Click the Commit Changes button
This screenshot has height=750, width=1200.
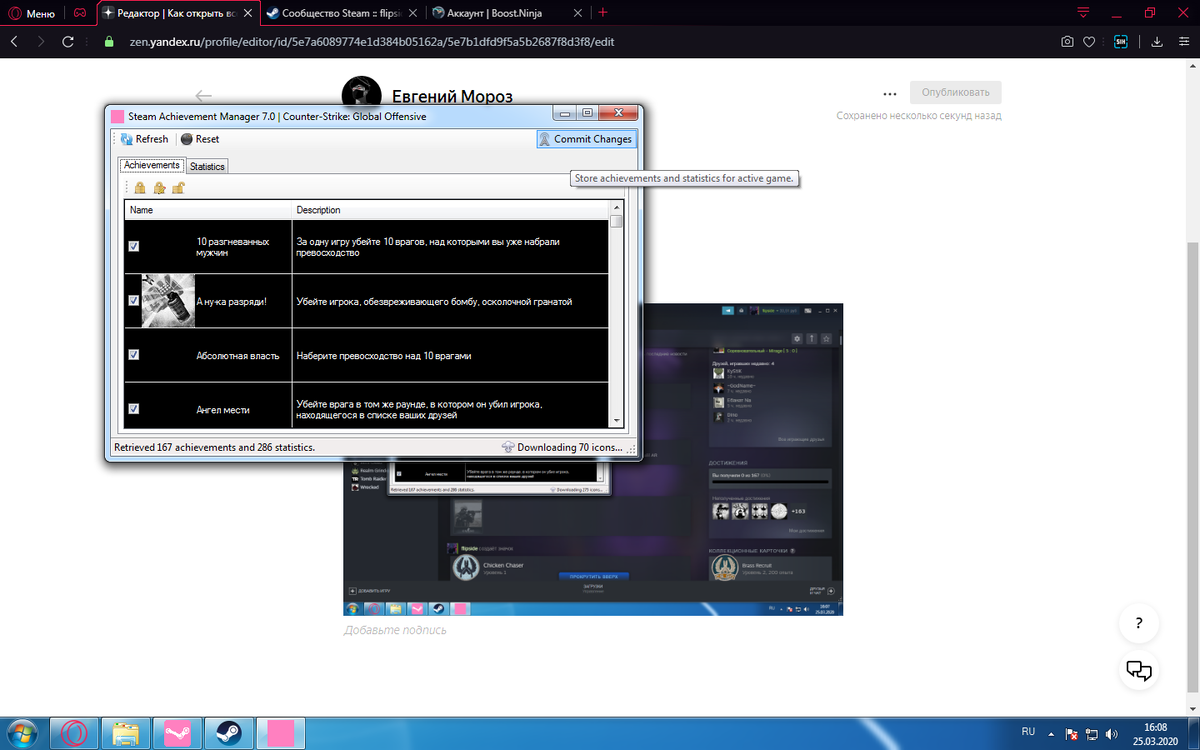click(585, 139)
